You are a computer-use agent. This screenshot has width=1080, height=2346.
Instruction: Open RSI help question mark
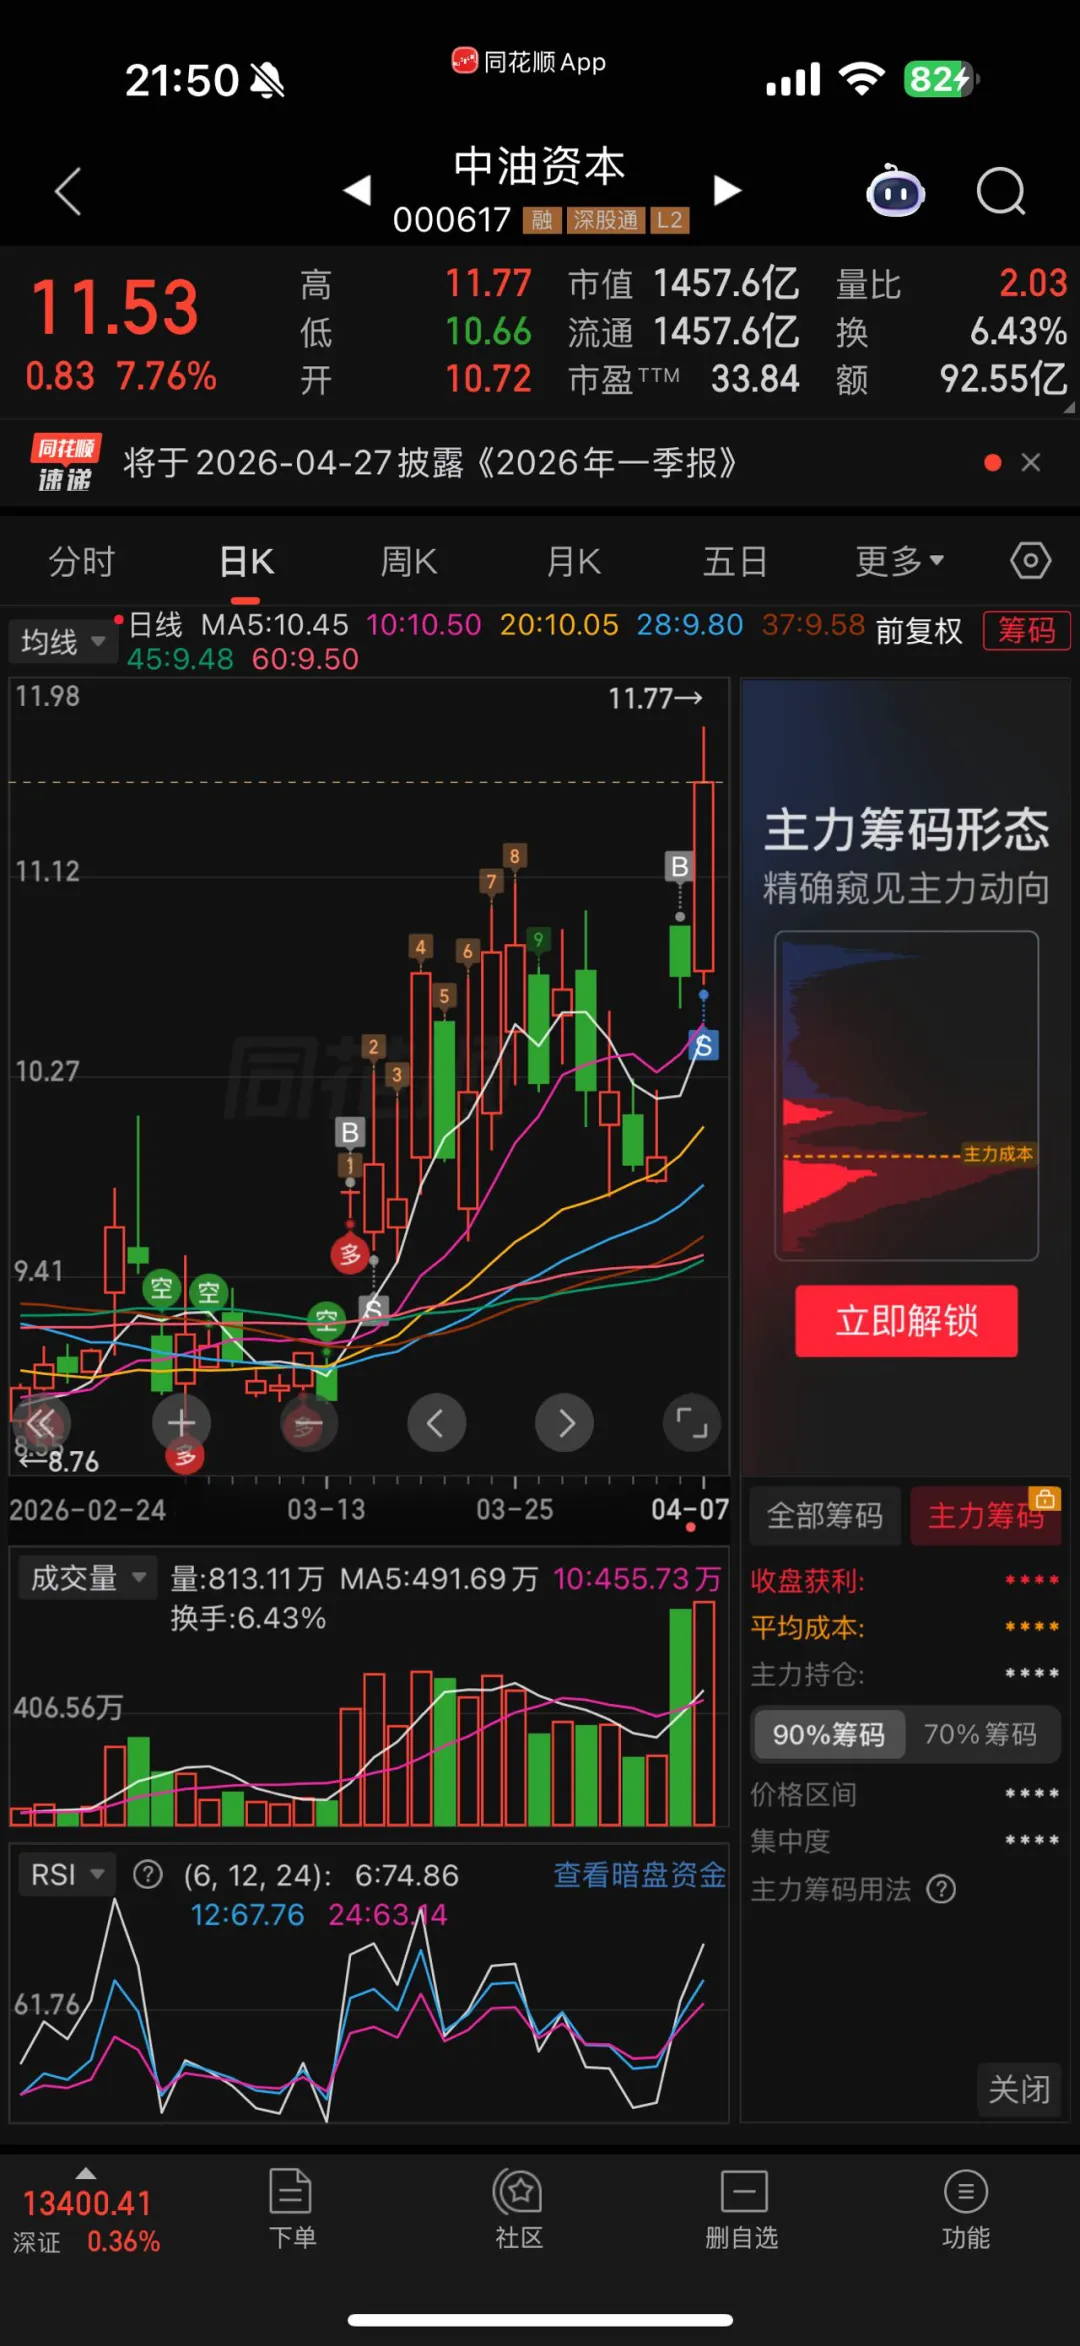pyautogui.click(x=148, y=1874)
